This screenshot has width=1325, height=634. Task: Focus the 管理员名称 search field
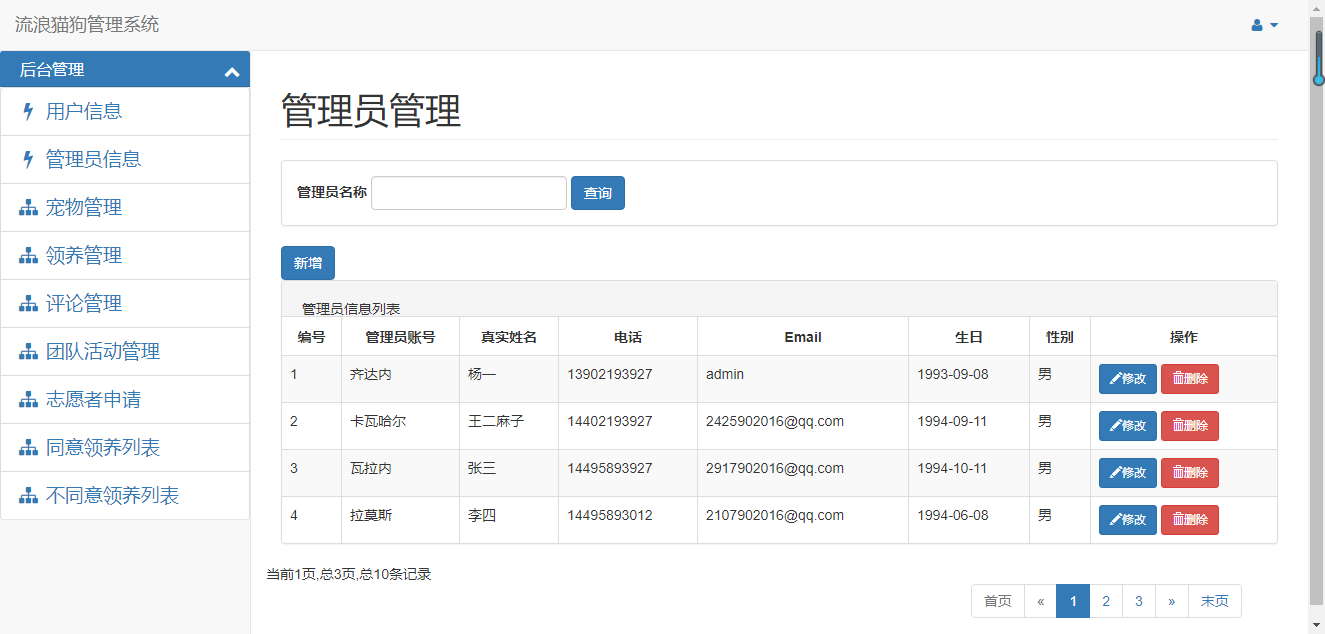(x=469, y=193)
